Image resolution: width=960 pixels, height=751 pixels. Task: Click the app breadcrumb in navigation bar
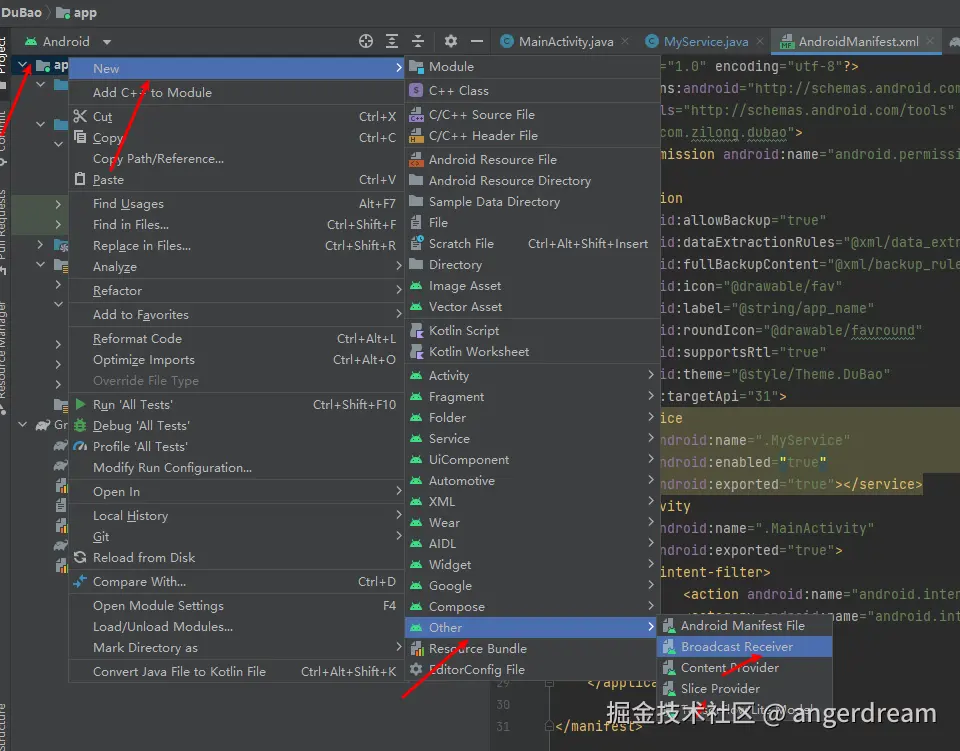[77, 12]
